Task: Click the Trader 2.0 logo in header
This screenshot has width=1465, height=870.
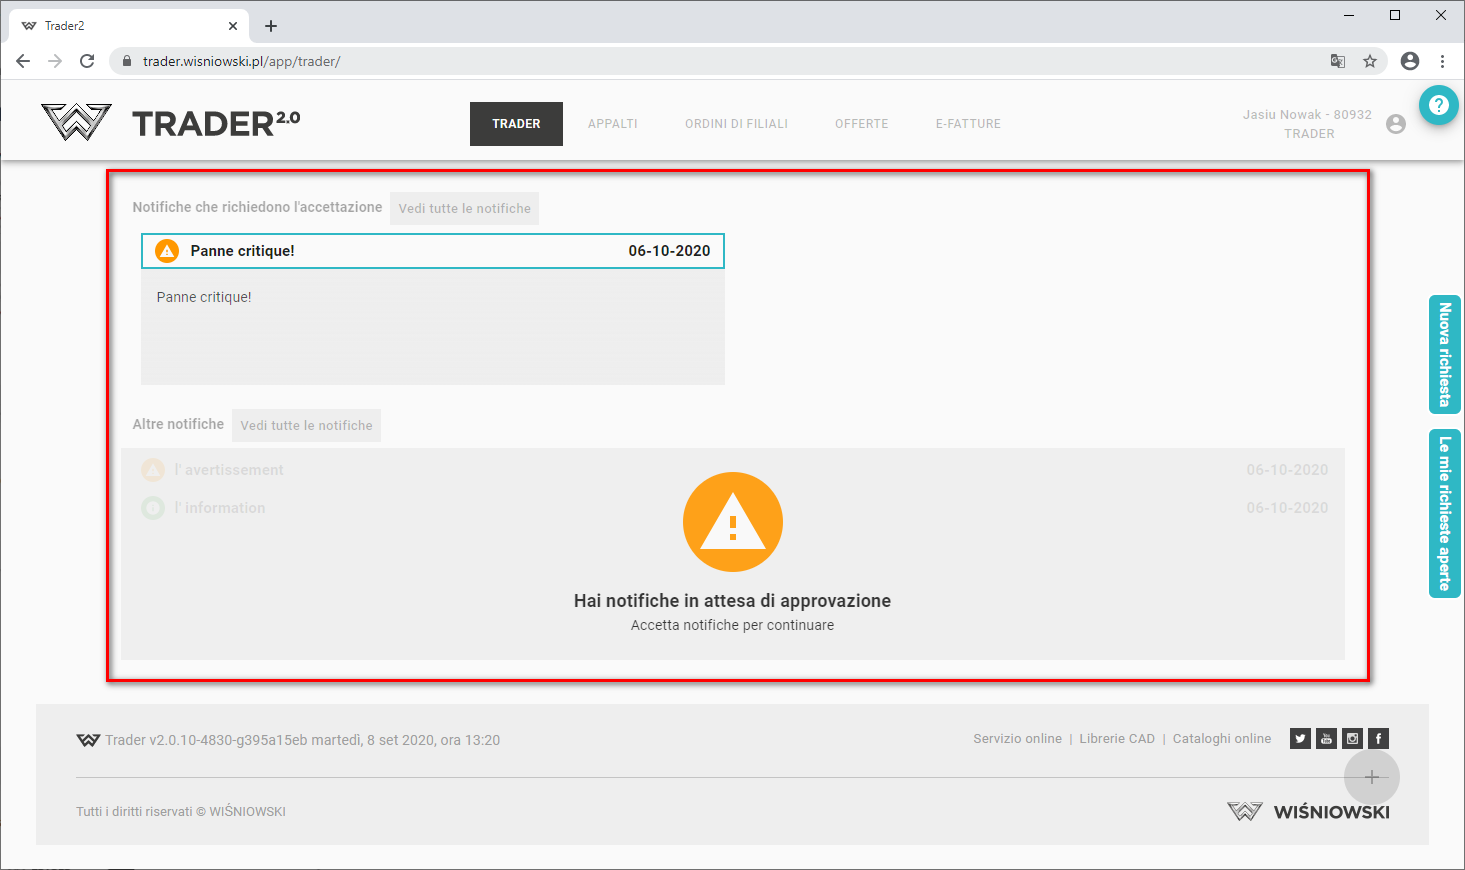Action: (171, 123)
